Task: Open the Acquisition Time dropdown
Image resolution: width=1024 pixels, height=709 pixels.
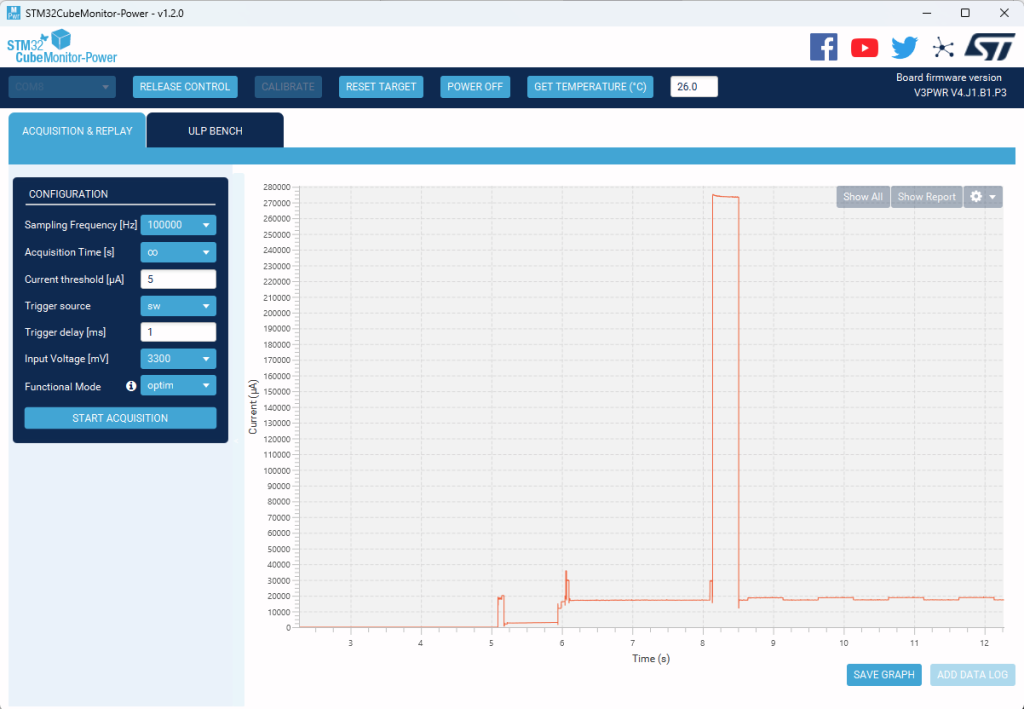Action: [x=178, y=252]
